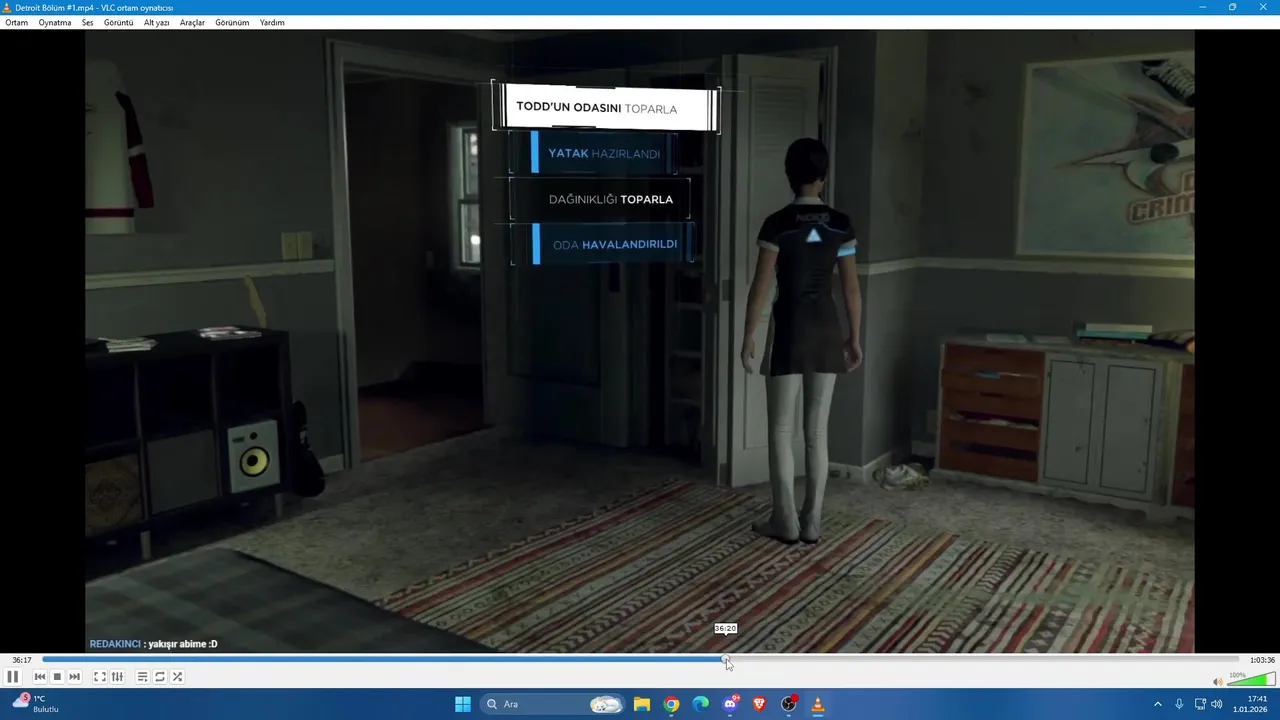This screenshot has width=1280, height=720.
Task: Open Google Chrome from taskbar
Action: point(671,704)
